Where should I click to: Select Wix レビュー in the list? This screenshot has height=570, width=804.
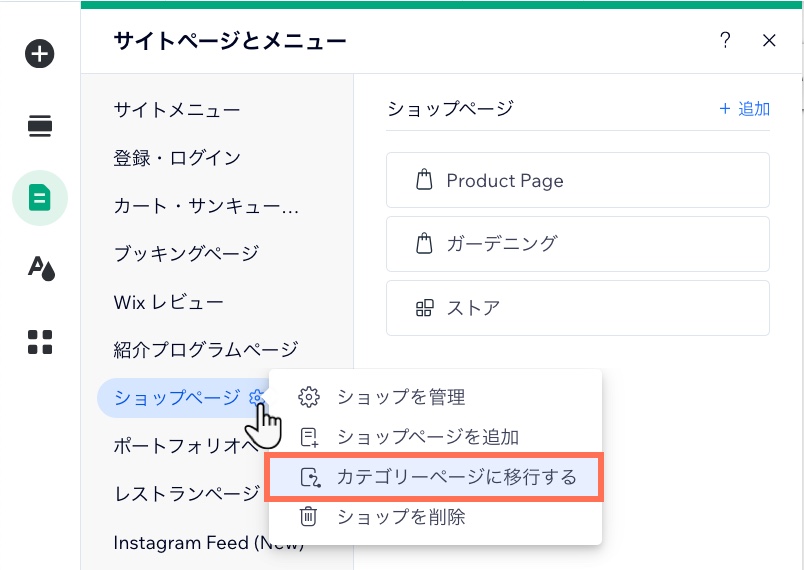[168, 302]
